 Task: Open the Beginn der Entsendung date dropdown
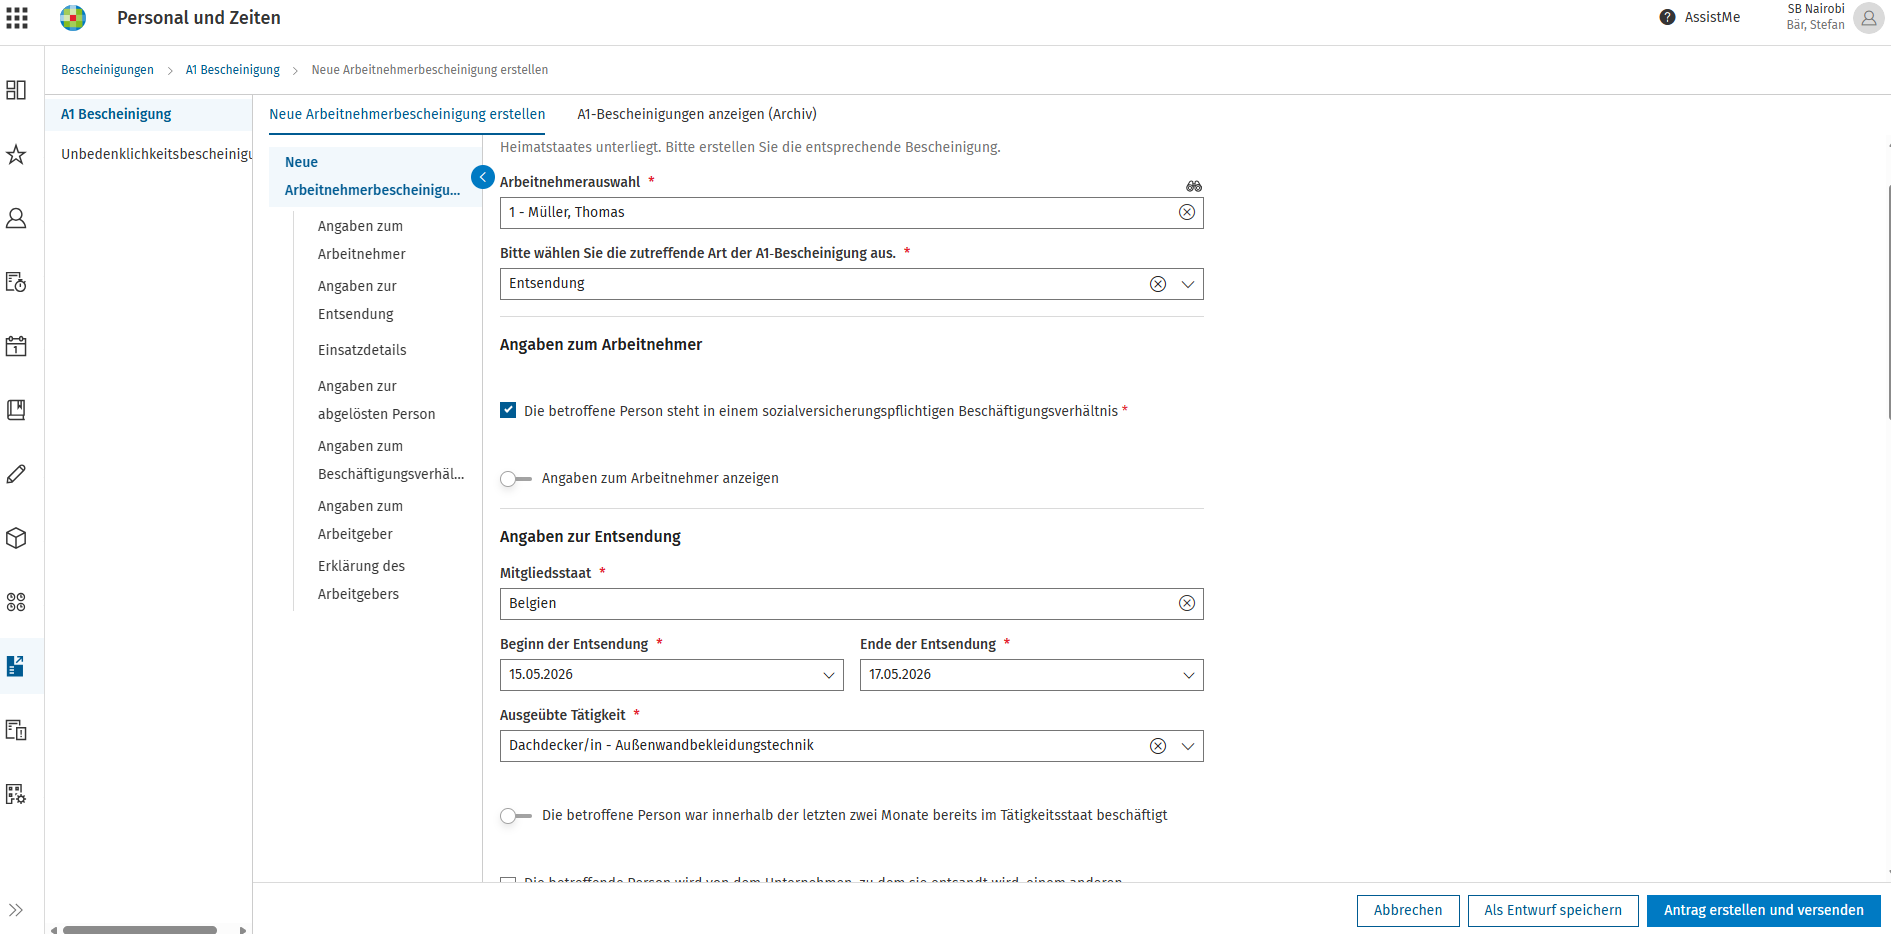828,675
